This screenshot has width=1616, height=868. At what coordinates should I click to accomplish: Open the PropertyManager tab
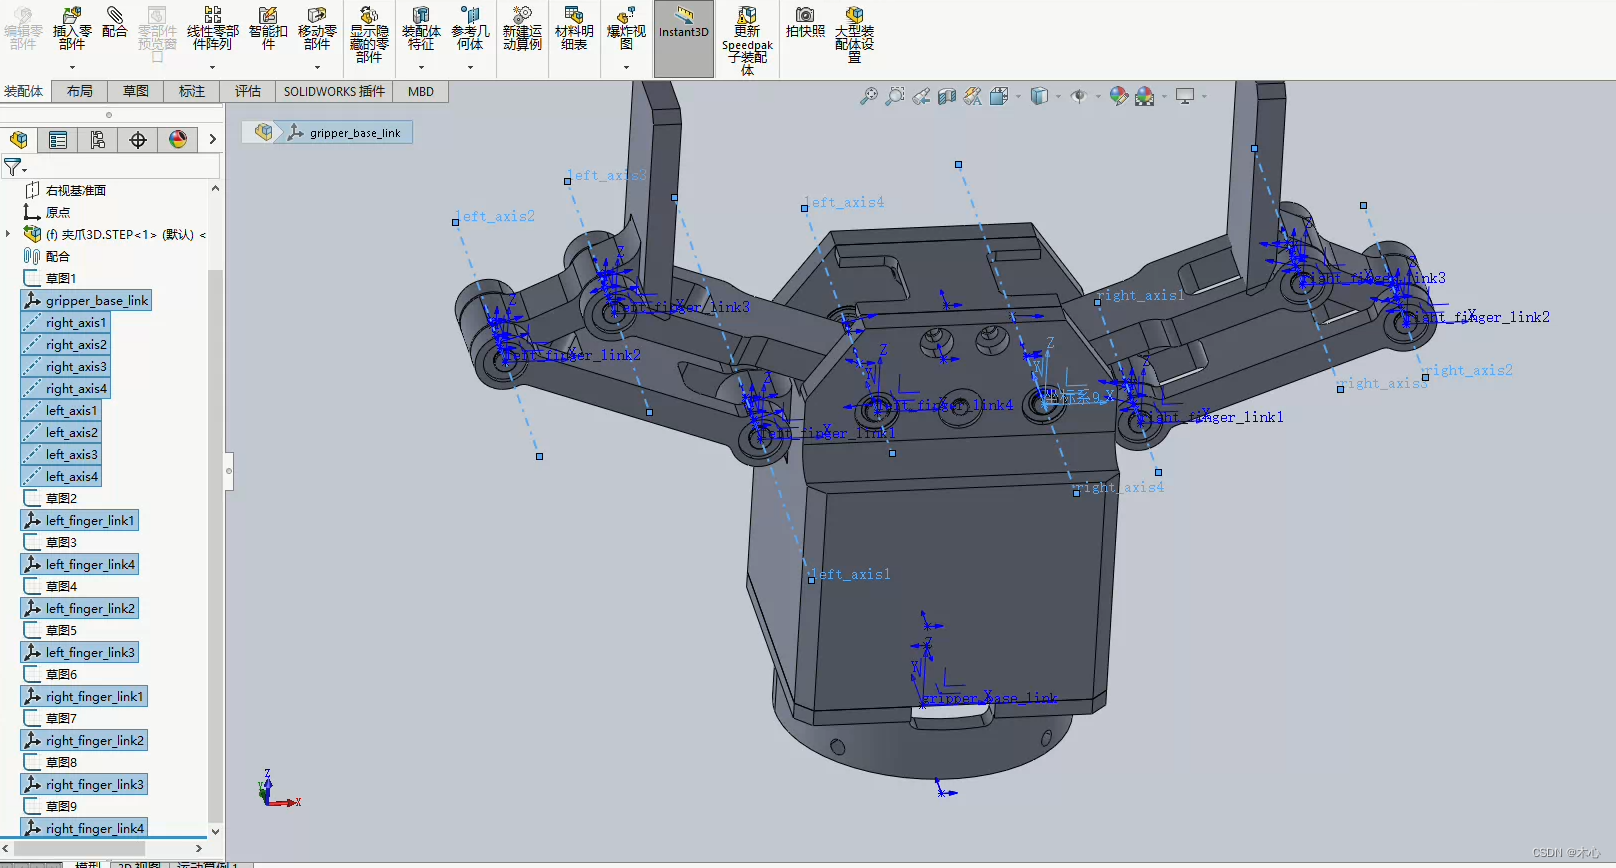pos(58,140)
